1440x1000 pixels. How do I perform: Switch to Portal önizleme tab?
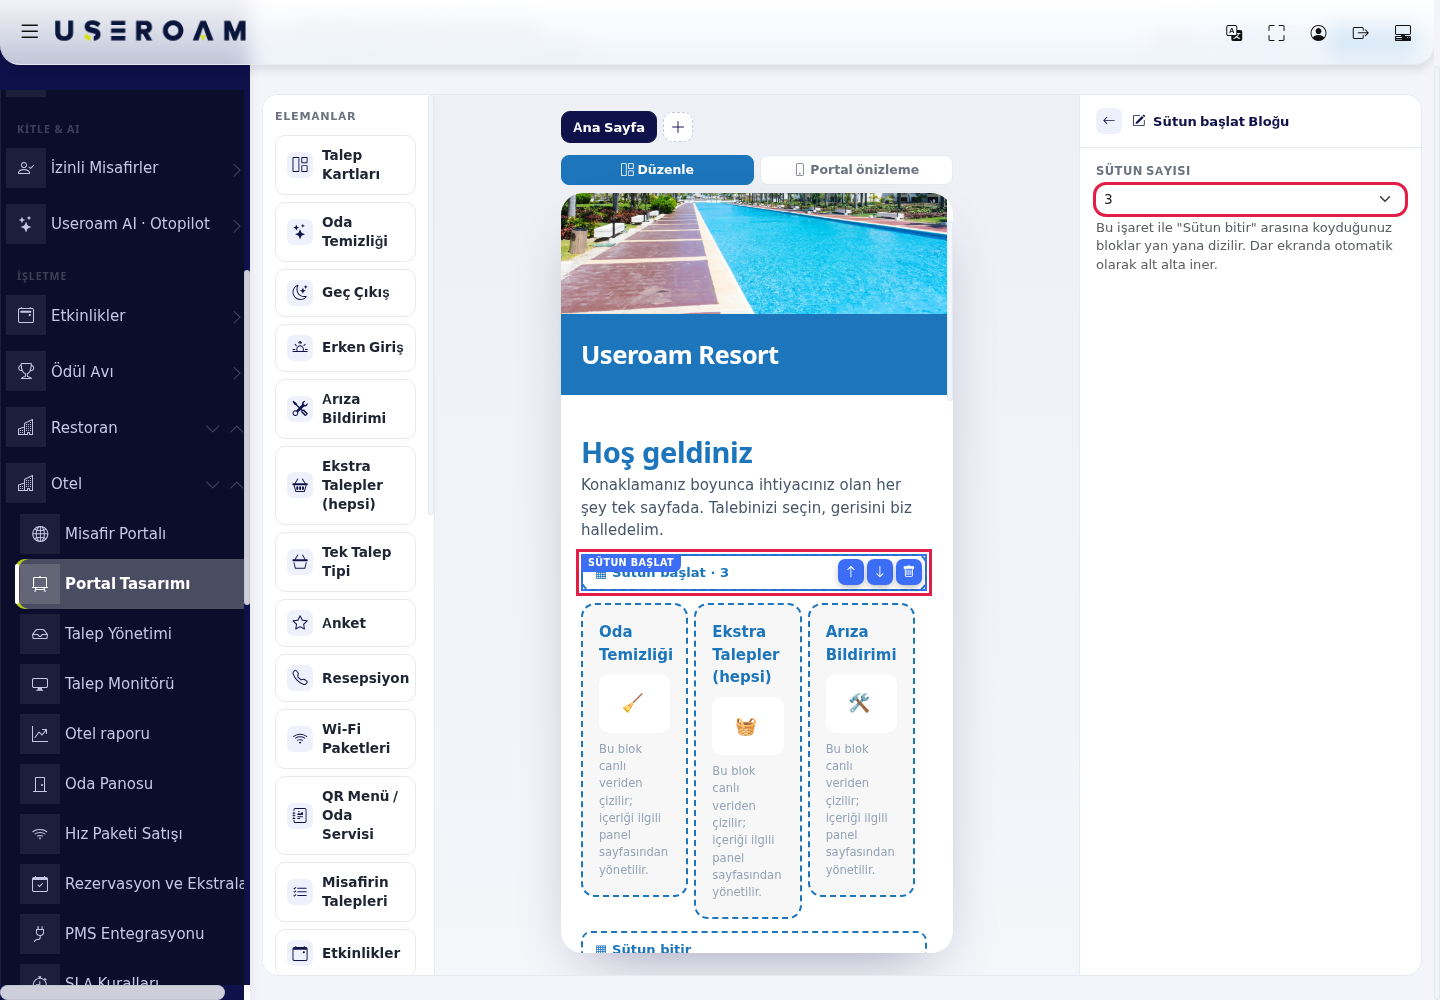[857, 170]
